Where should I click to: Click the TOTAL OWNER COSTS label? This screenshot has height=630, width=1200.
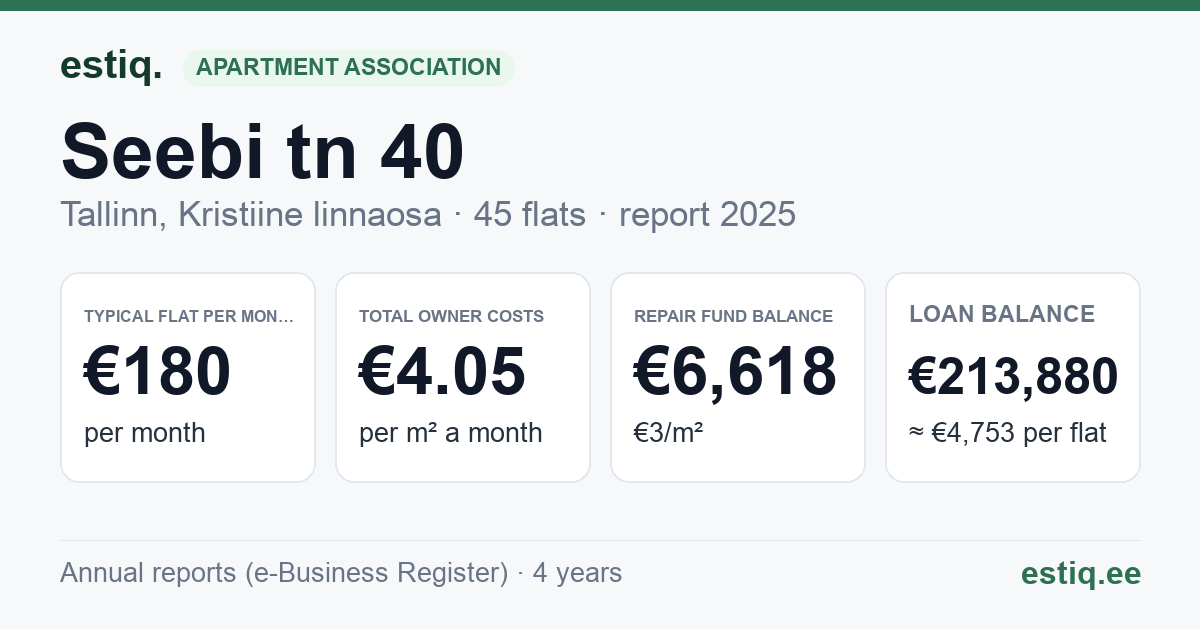tap(452, 316)
